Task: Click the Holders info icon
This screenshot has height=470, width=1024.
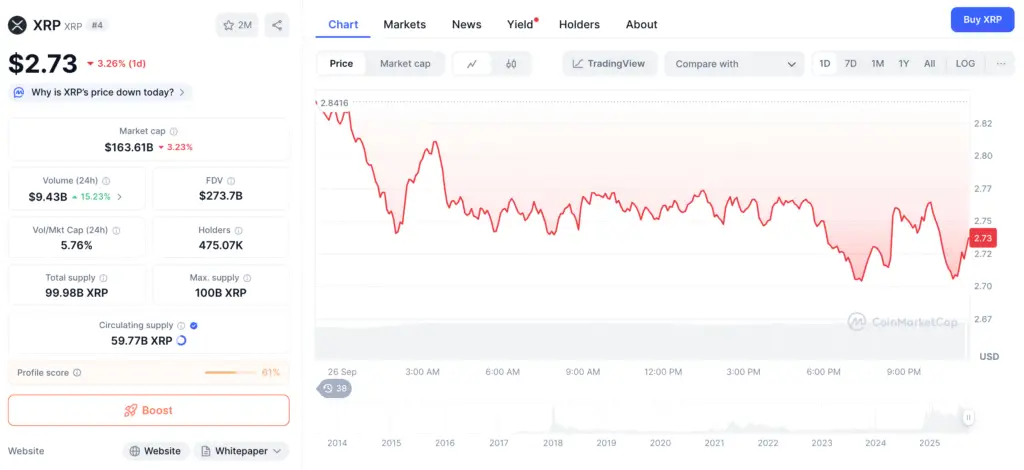Action: click(x=238, y=230)
